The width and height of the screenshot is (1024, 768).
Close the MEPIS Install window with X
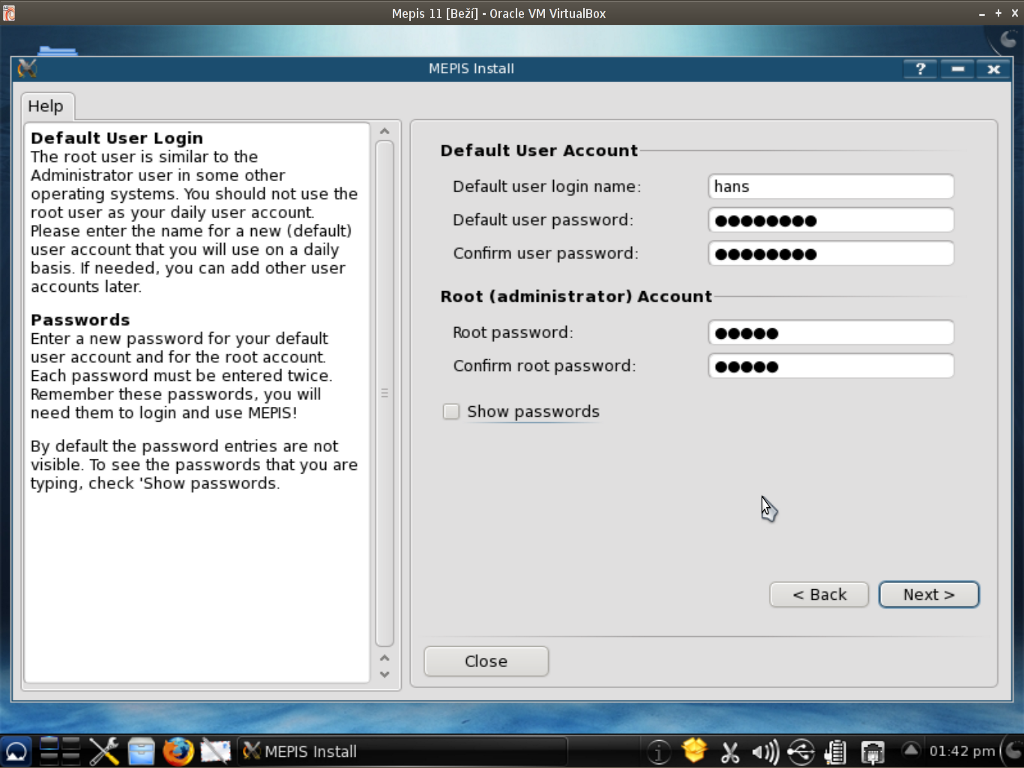click(x=993, y=69)
